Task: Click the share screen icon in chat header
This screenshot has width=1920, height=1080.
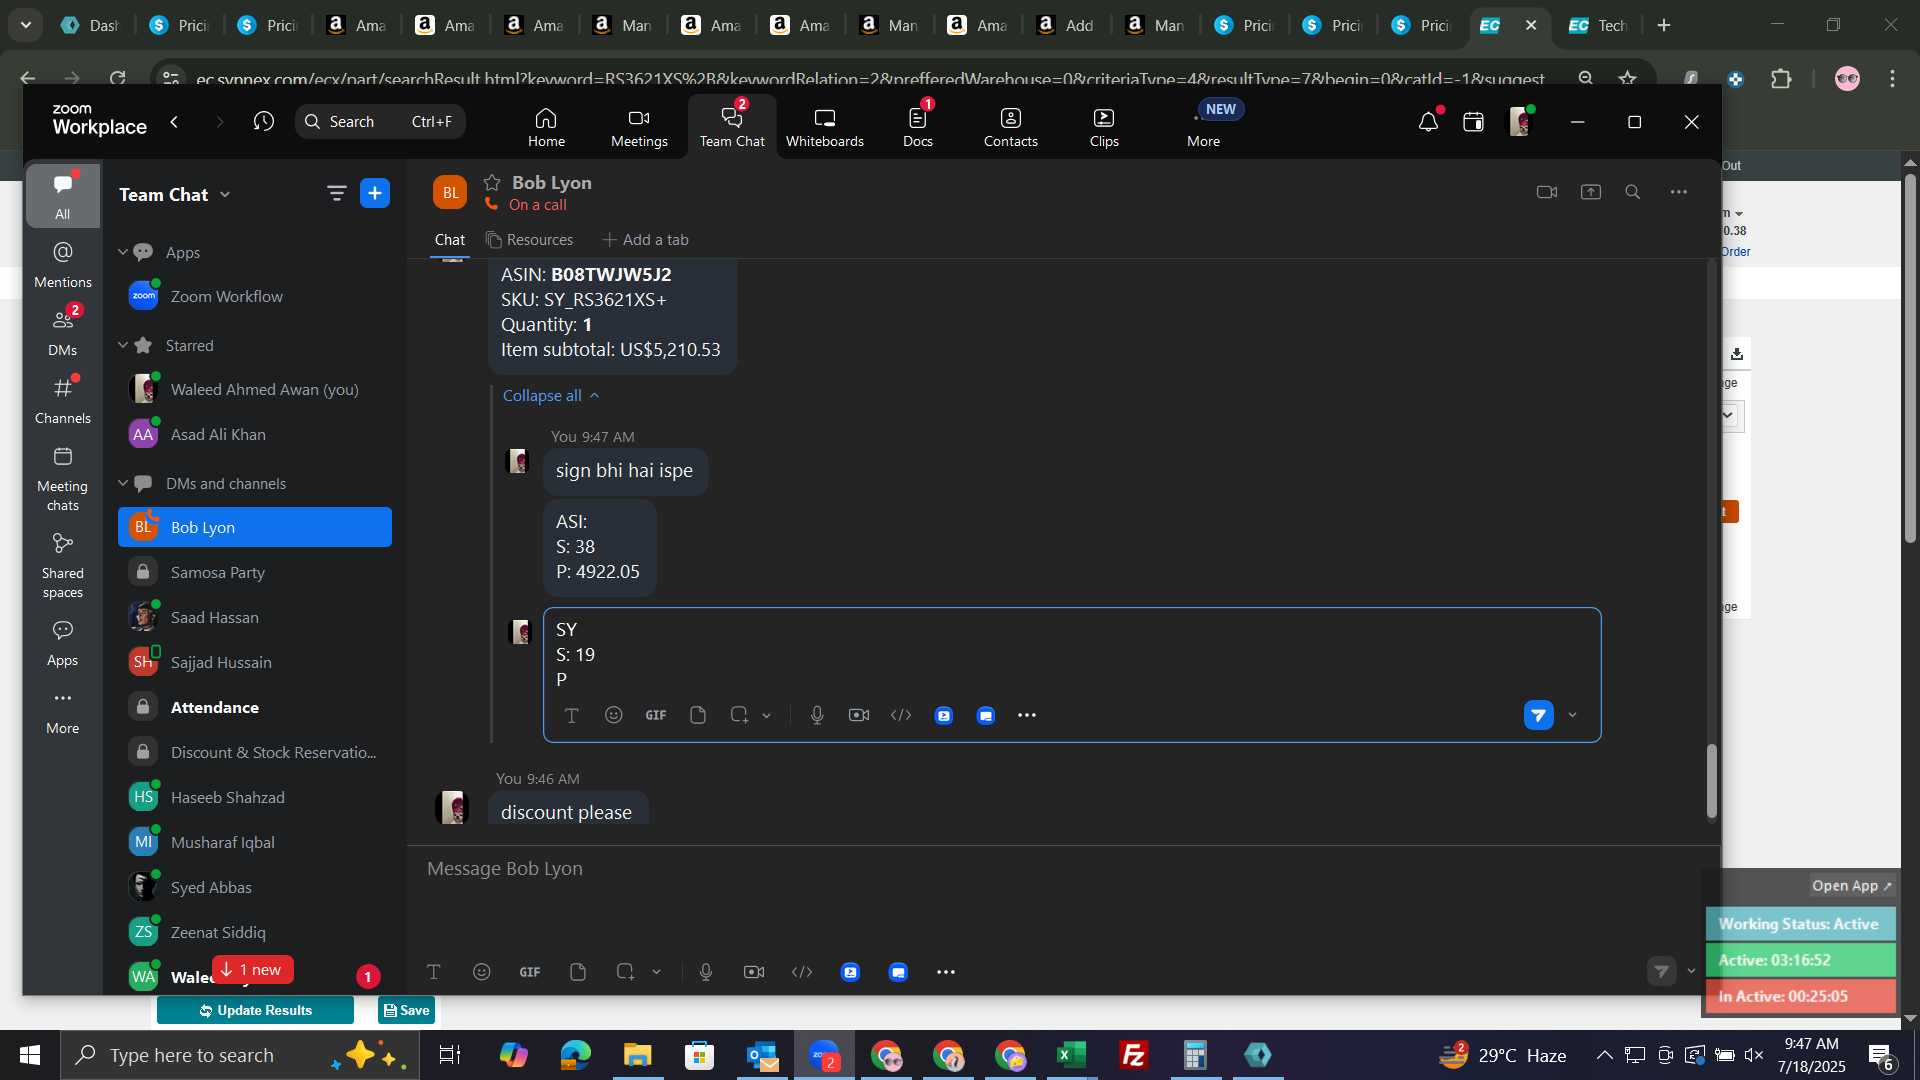Action: click(x=1590, y=192)
